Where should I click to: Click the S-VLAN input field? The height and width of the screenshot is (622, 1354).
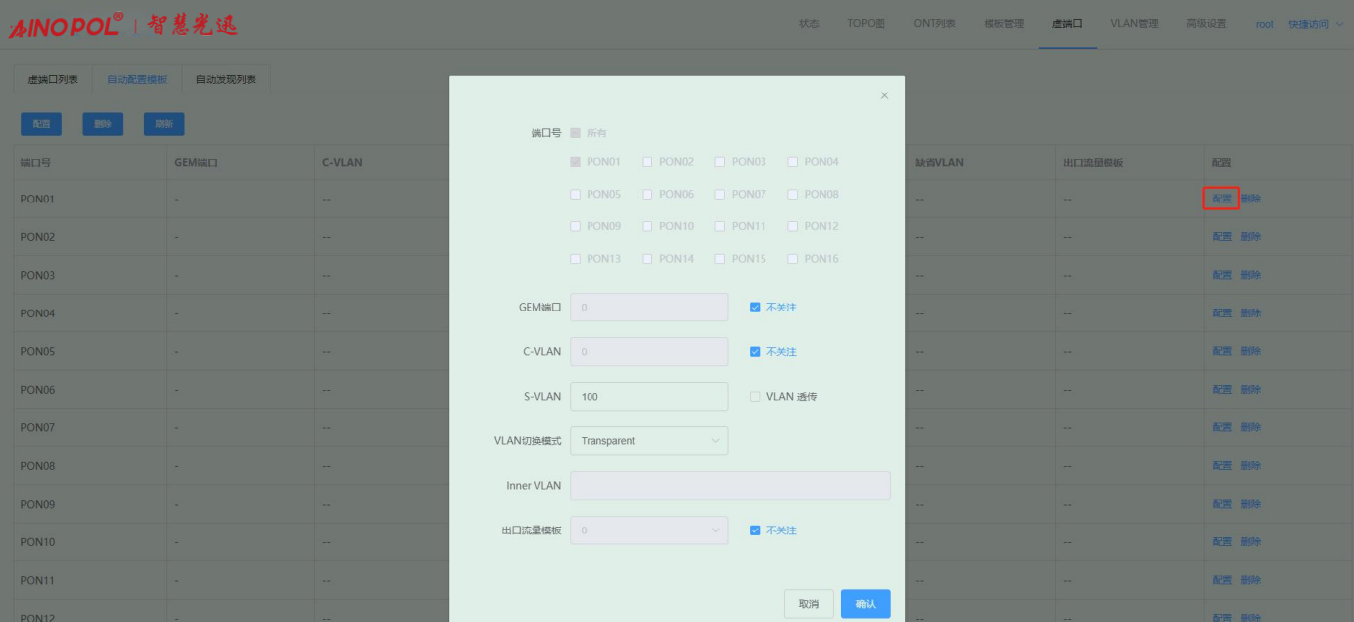pyautogui.click(x=648, y=397)
